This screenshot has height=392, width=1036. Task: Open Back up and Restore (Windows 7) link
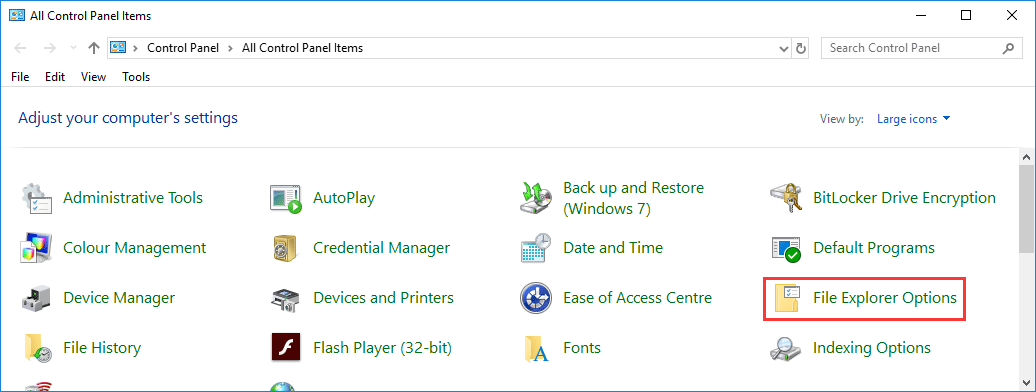coord(634,198)
